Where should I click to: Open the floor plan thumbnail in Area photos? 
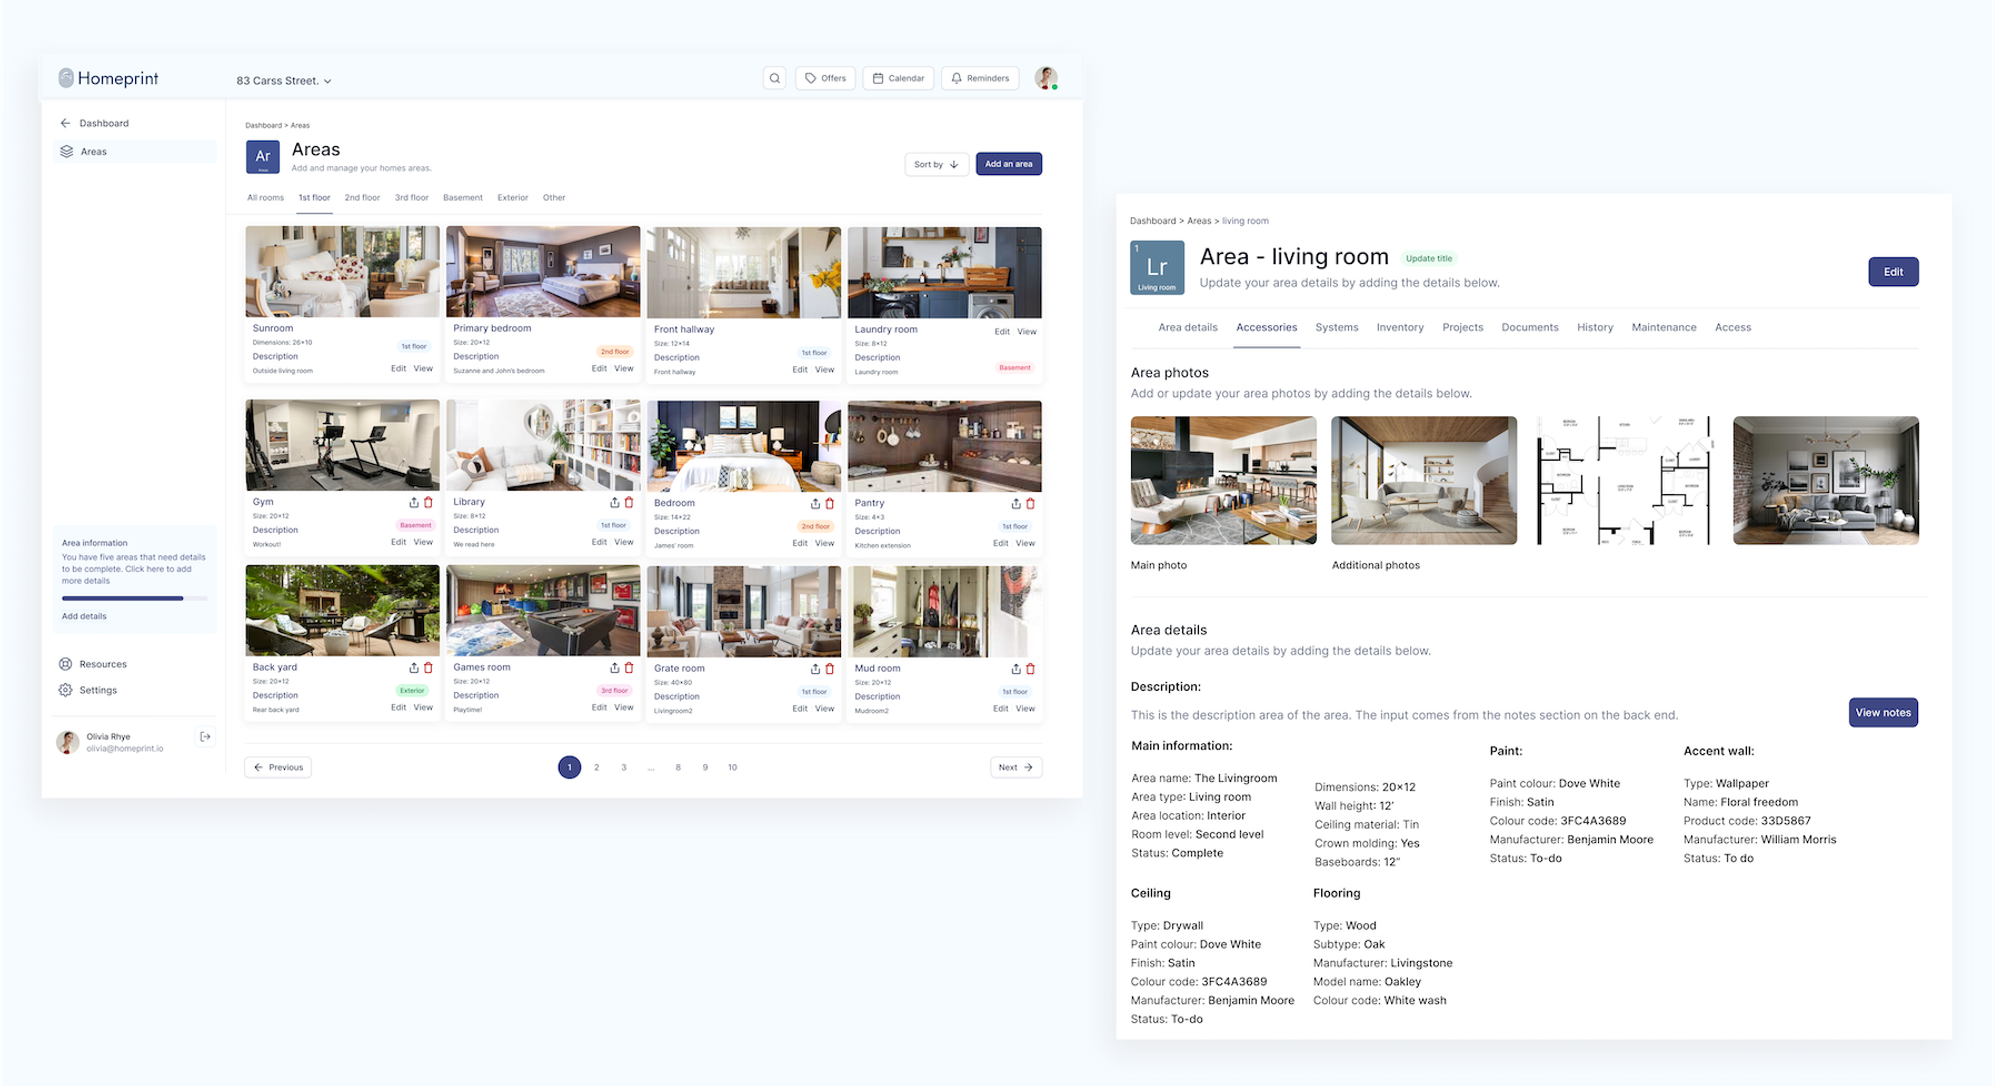[x=1624, y=481]
